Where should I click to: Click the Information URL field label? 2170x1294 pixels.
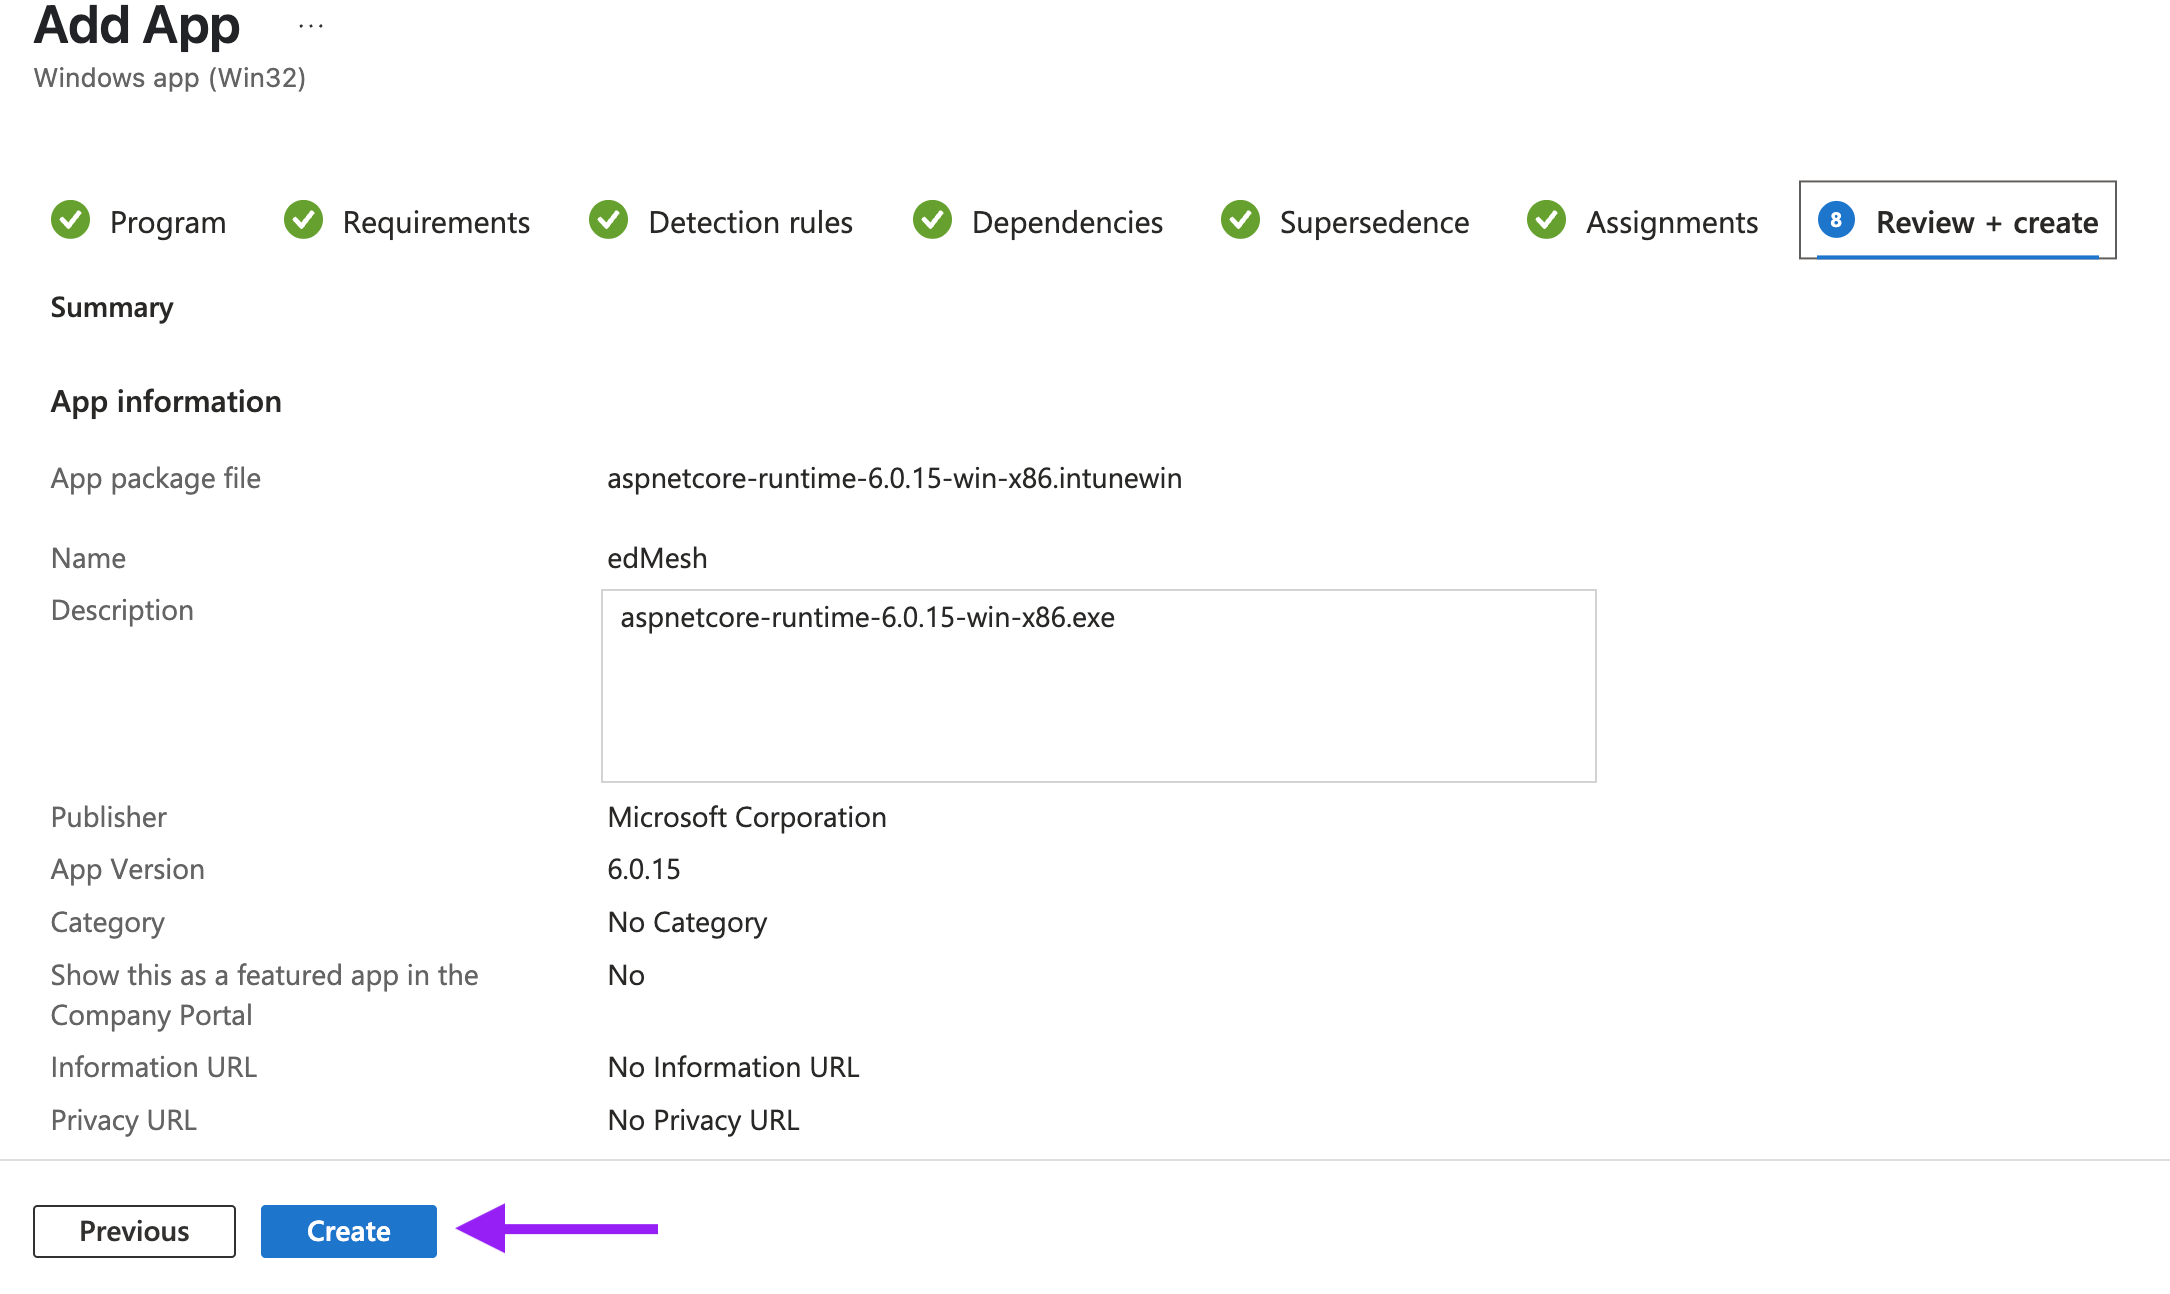[x=154, y=1067]
